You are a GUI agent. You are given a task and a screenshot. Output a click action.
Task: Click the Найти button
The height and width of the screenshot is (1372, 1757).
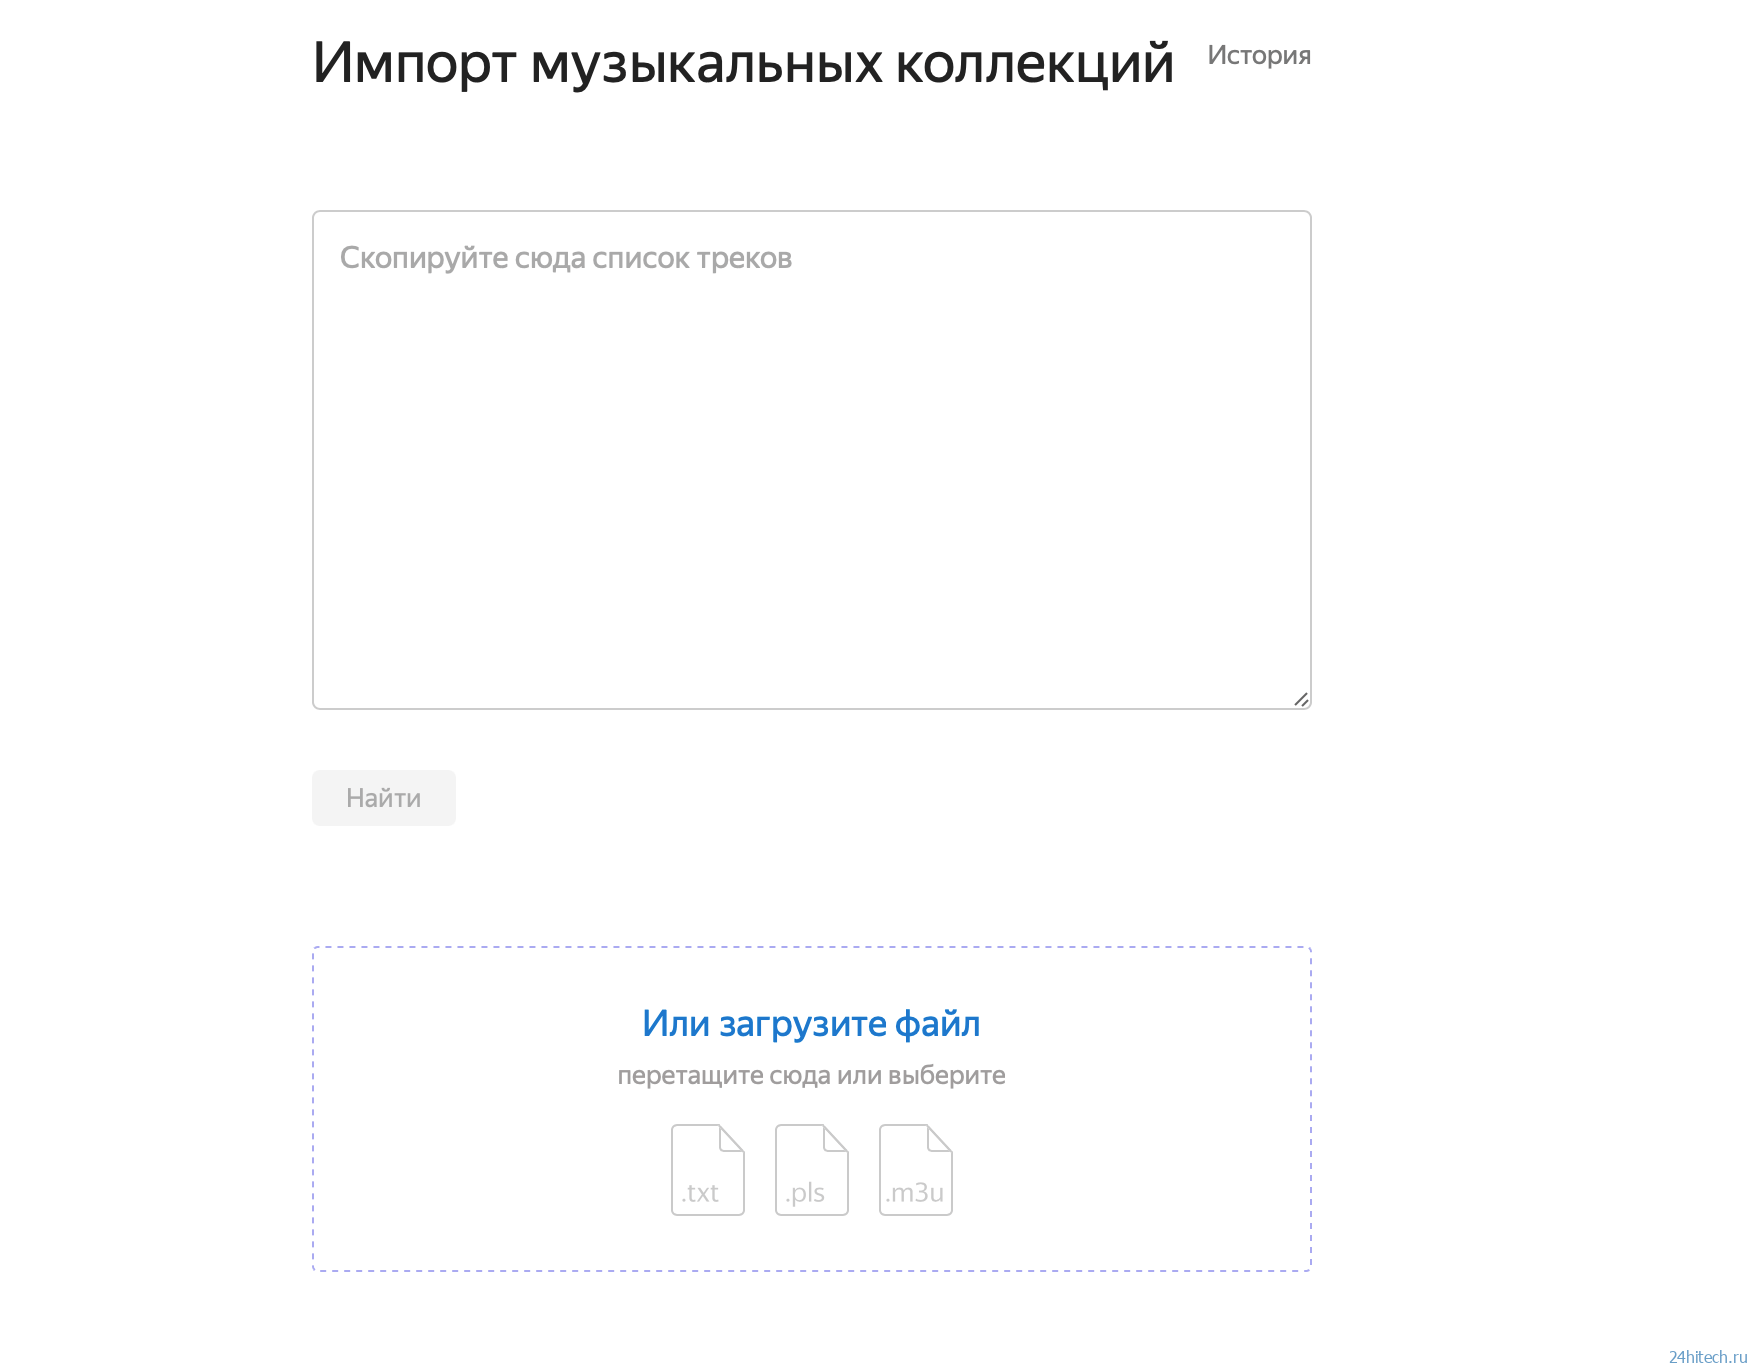pos(383,798)
